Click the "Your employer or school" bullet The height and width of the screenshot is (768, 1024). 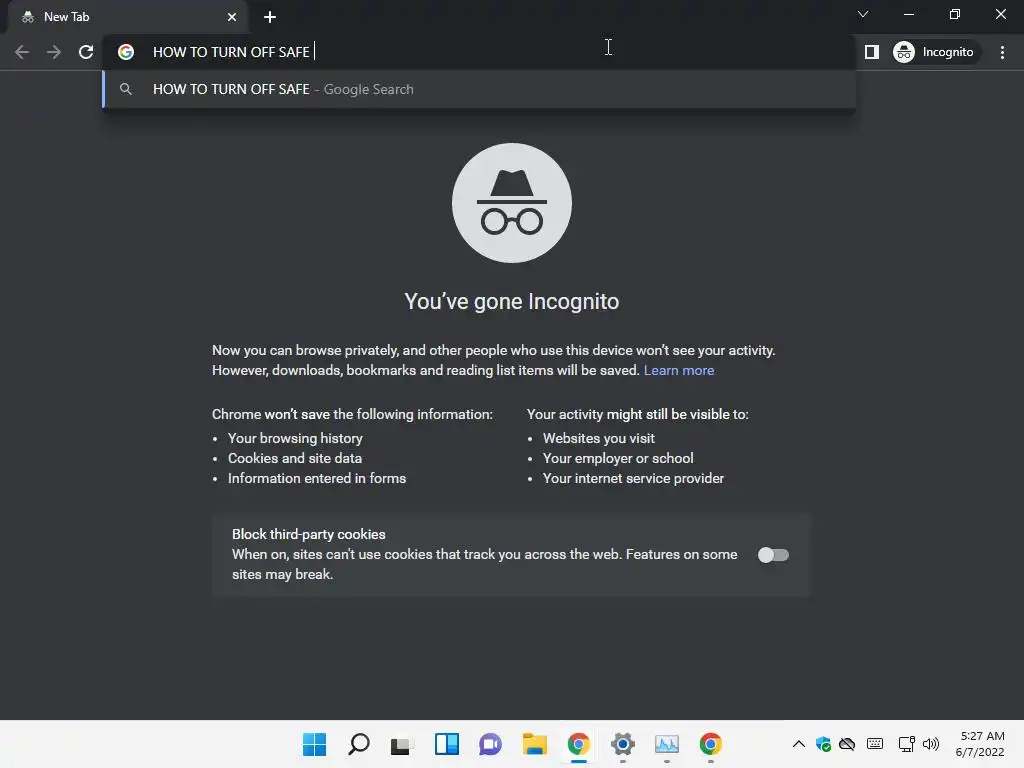click(618, 458)
